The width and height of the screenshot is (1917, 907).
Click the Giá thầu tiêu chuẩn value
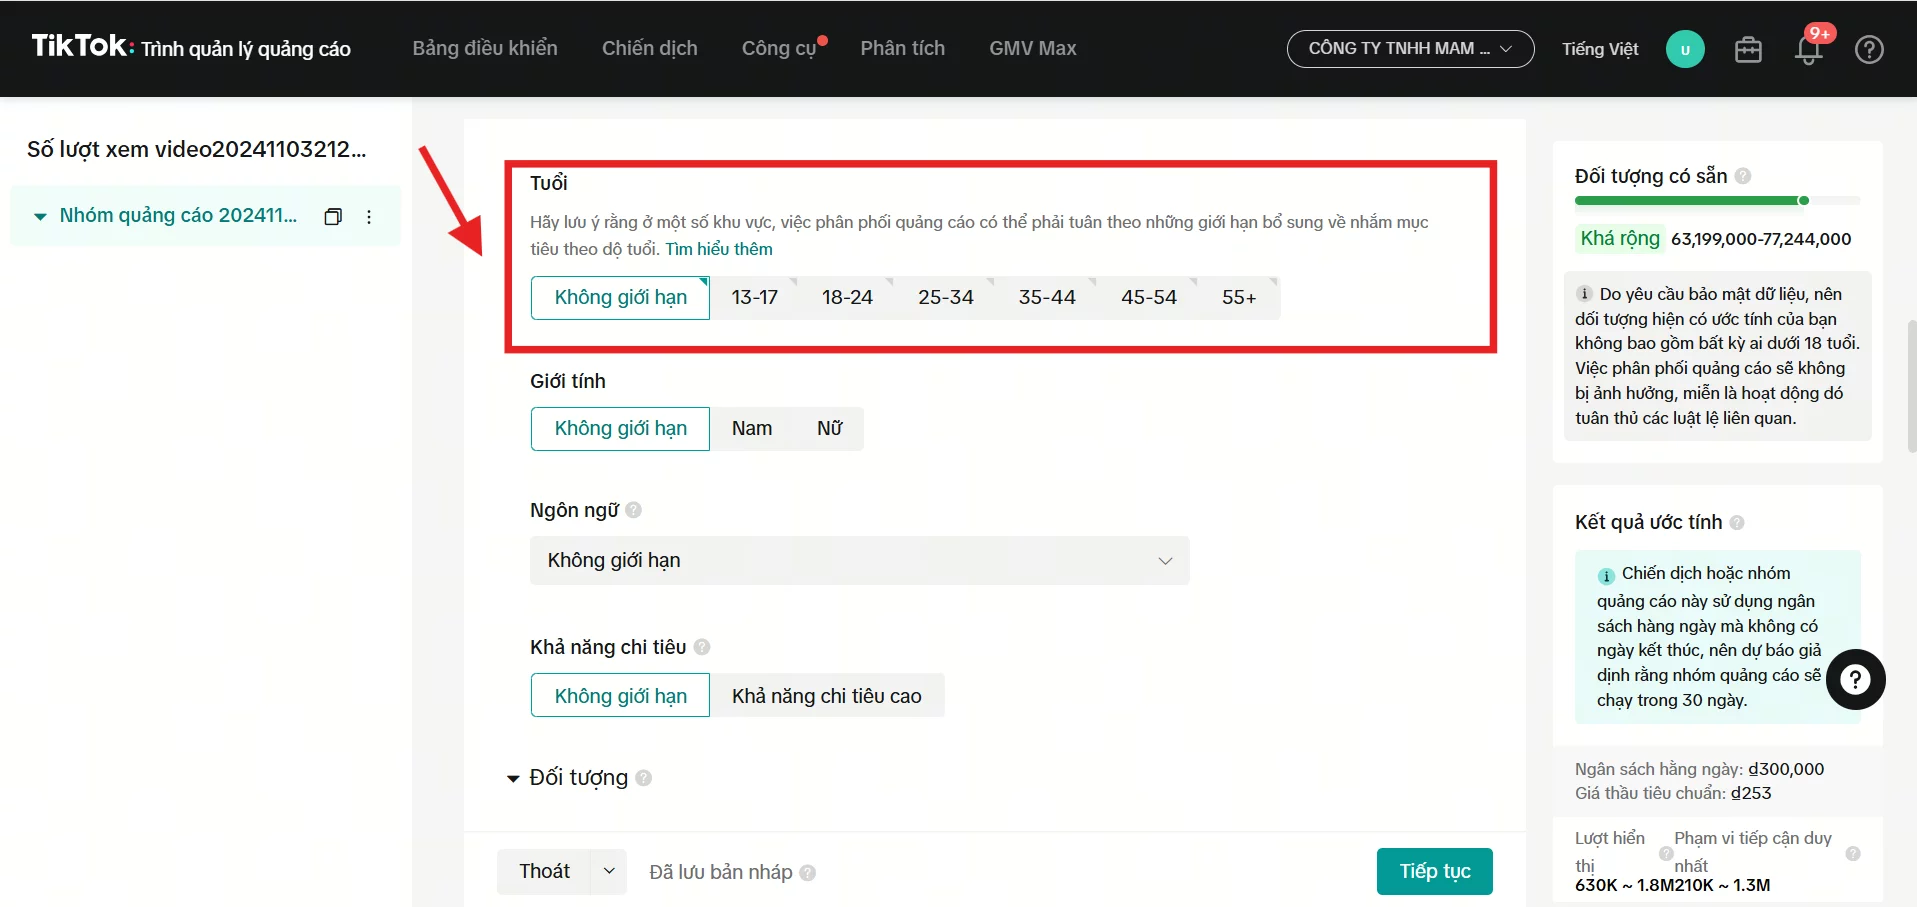coord(1751,793)
